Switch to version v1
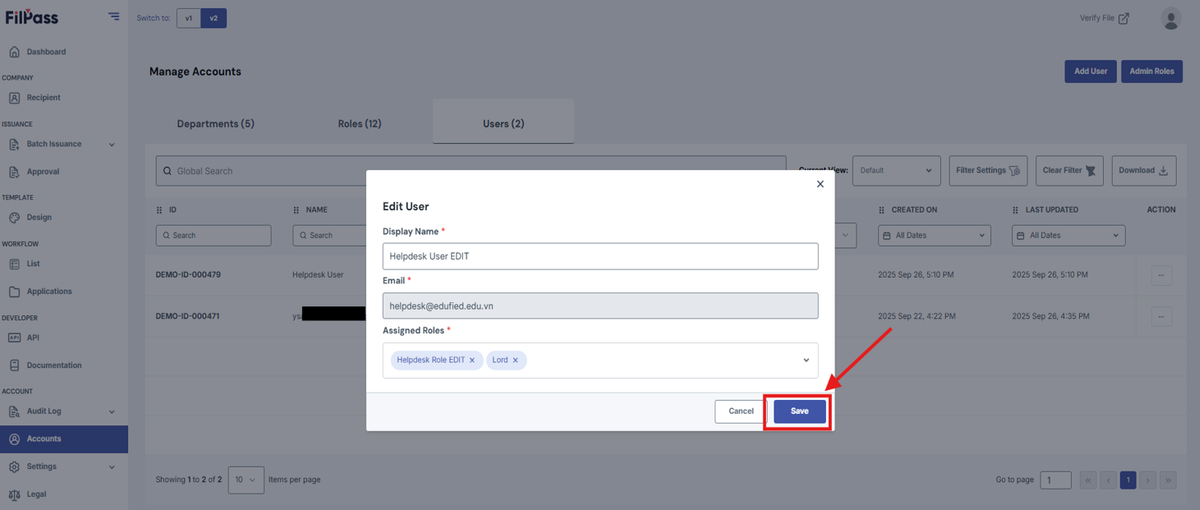Screen dimensions: 1200x510 [x=188, y=18]
